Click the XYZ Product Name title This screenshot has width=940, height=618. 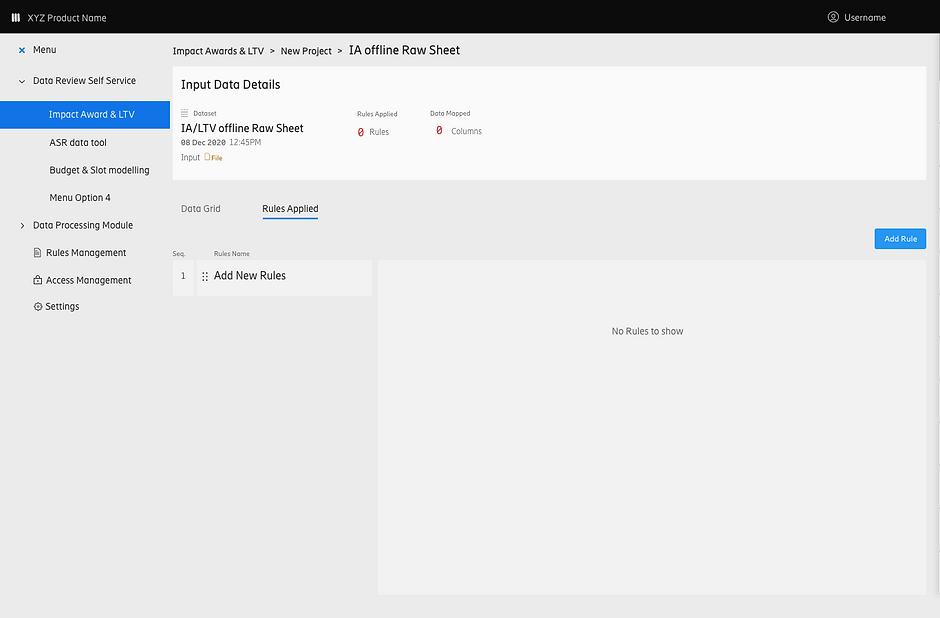coord(67,18)
